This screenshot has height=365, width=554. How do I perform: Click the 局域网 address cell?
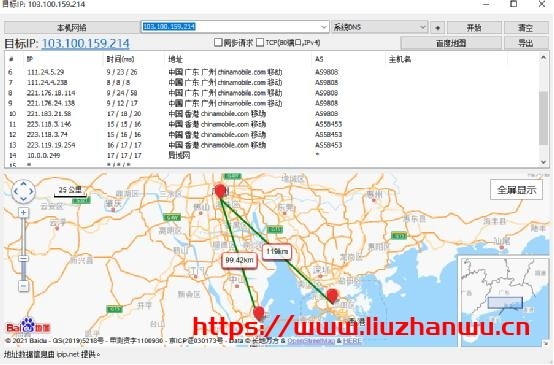(179, 155)
